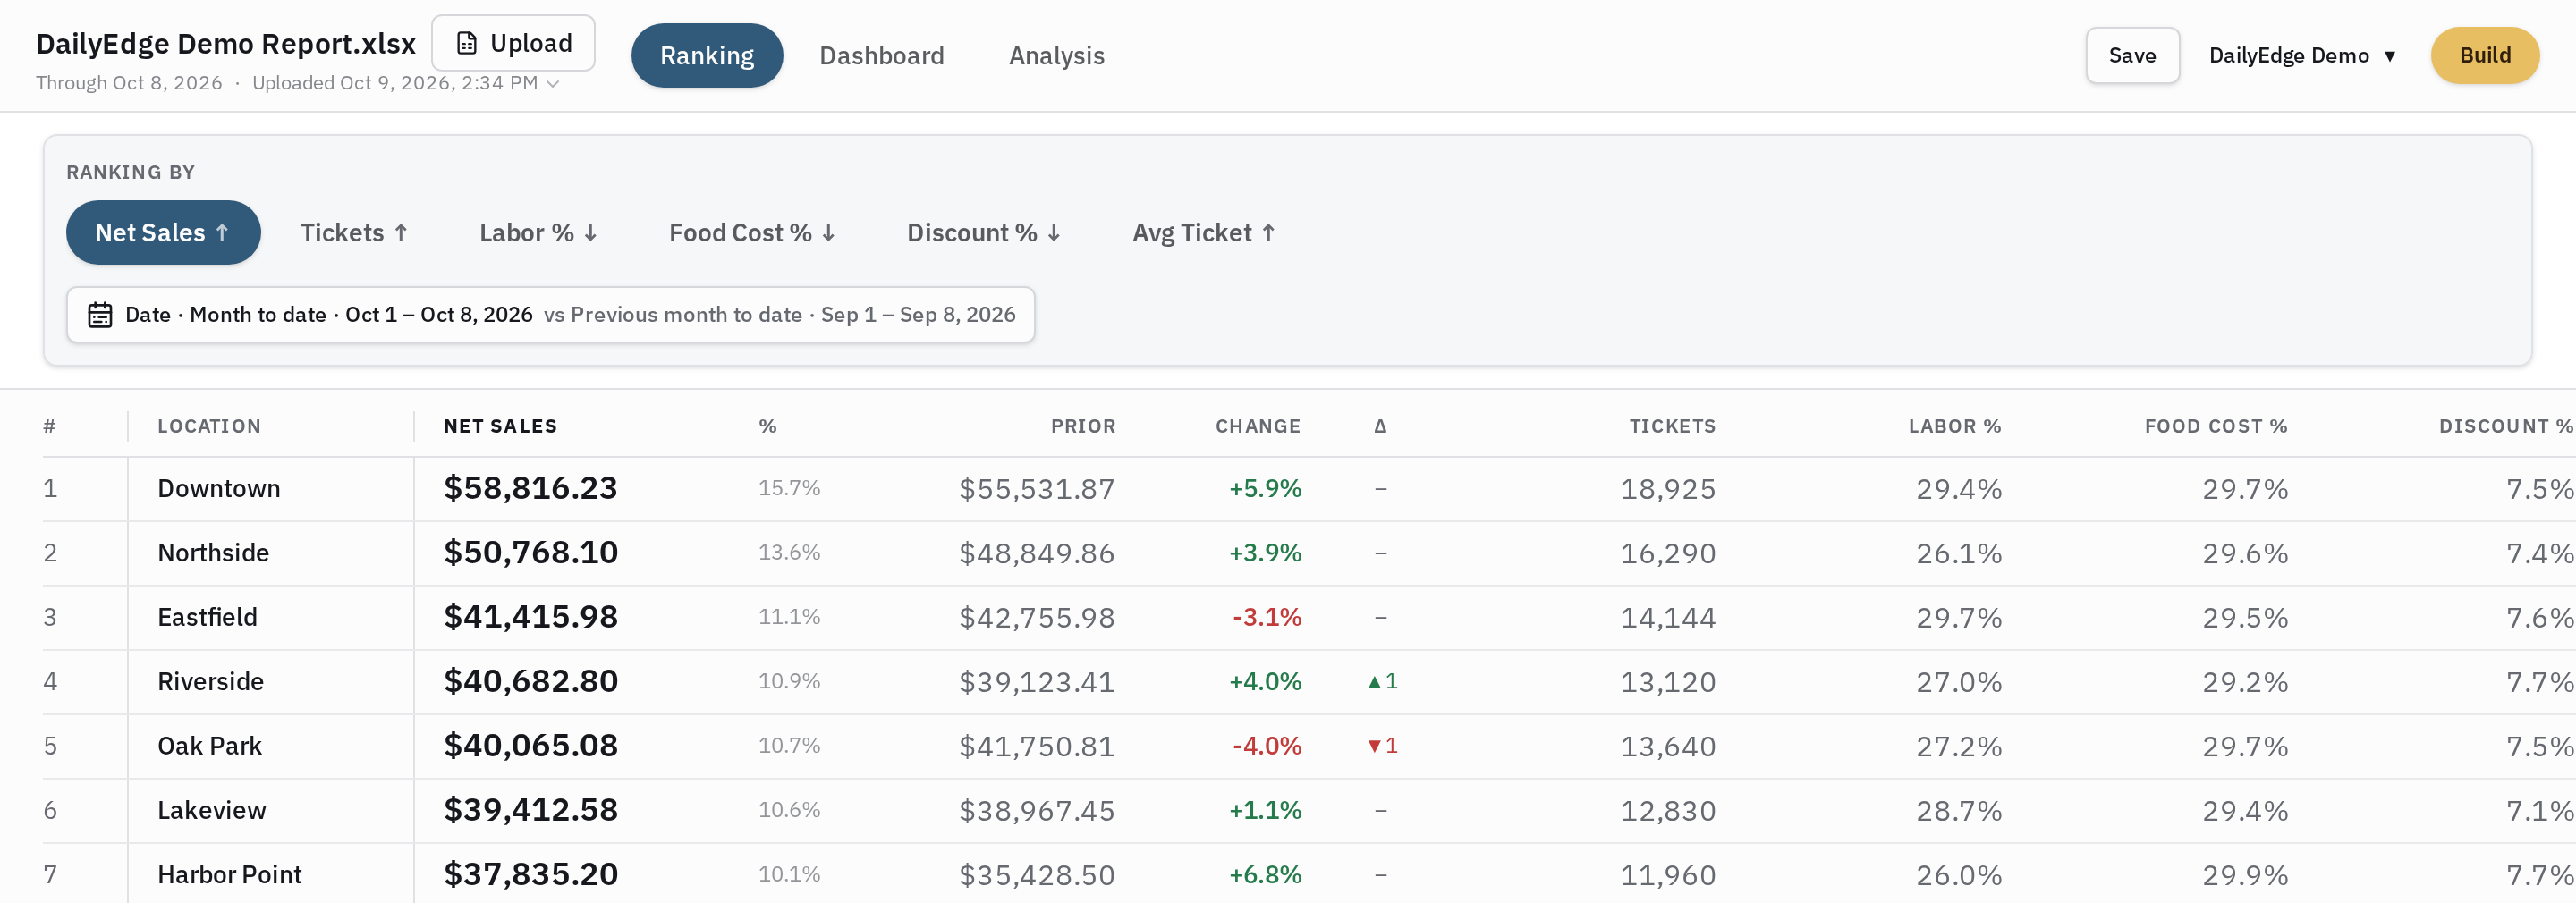
Task: Click Harbor Point's +6.8% change value
Action: pyautogui.click(x=1265, y=875)
